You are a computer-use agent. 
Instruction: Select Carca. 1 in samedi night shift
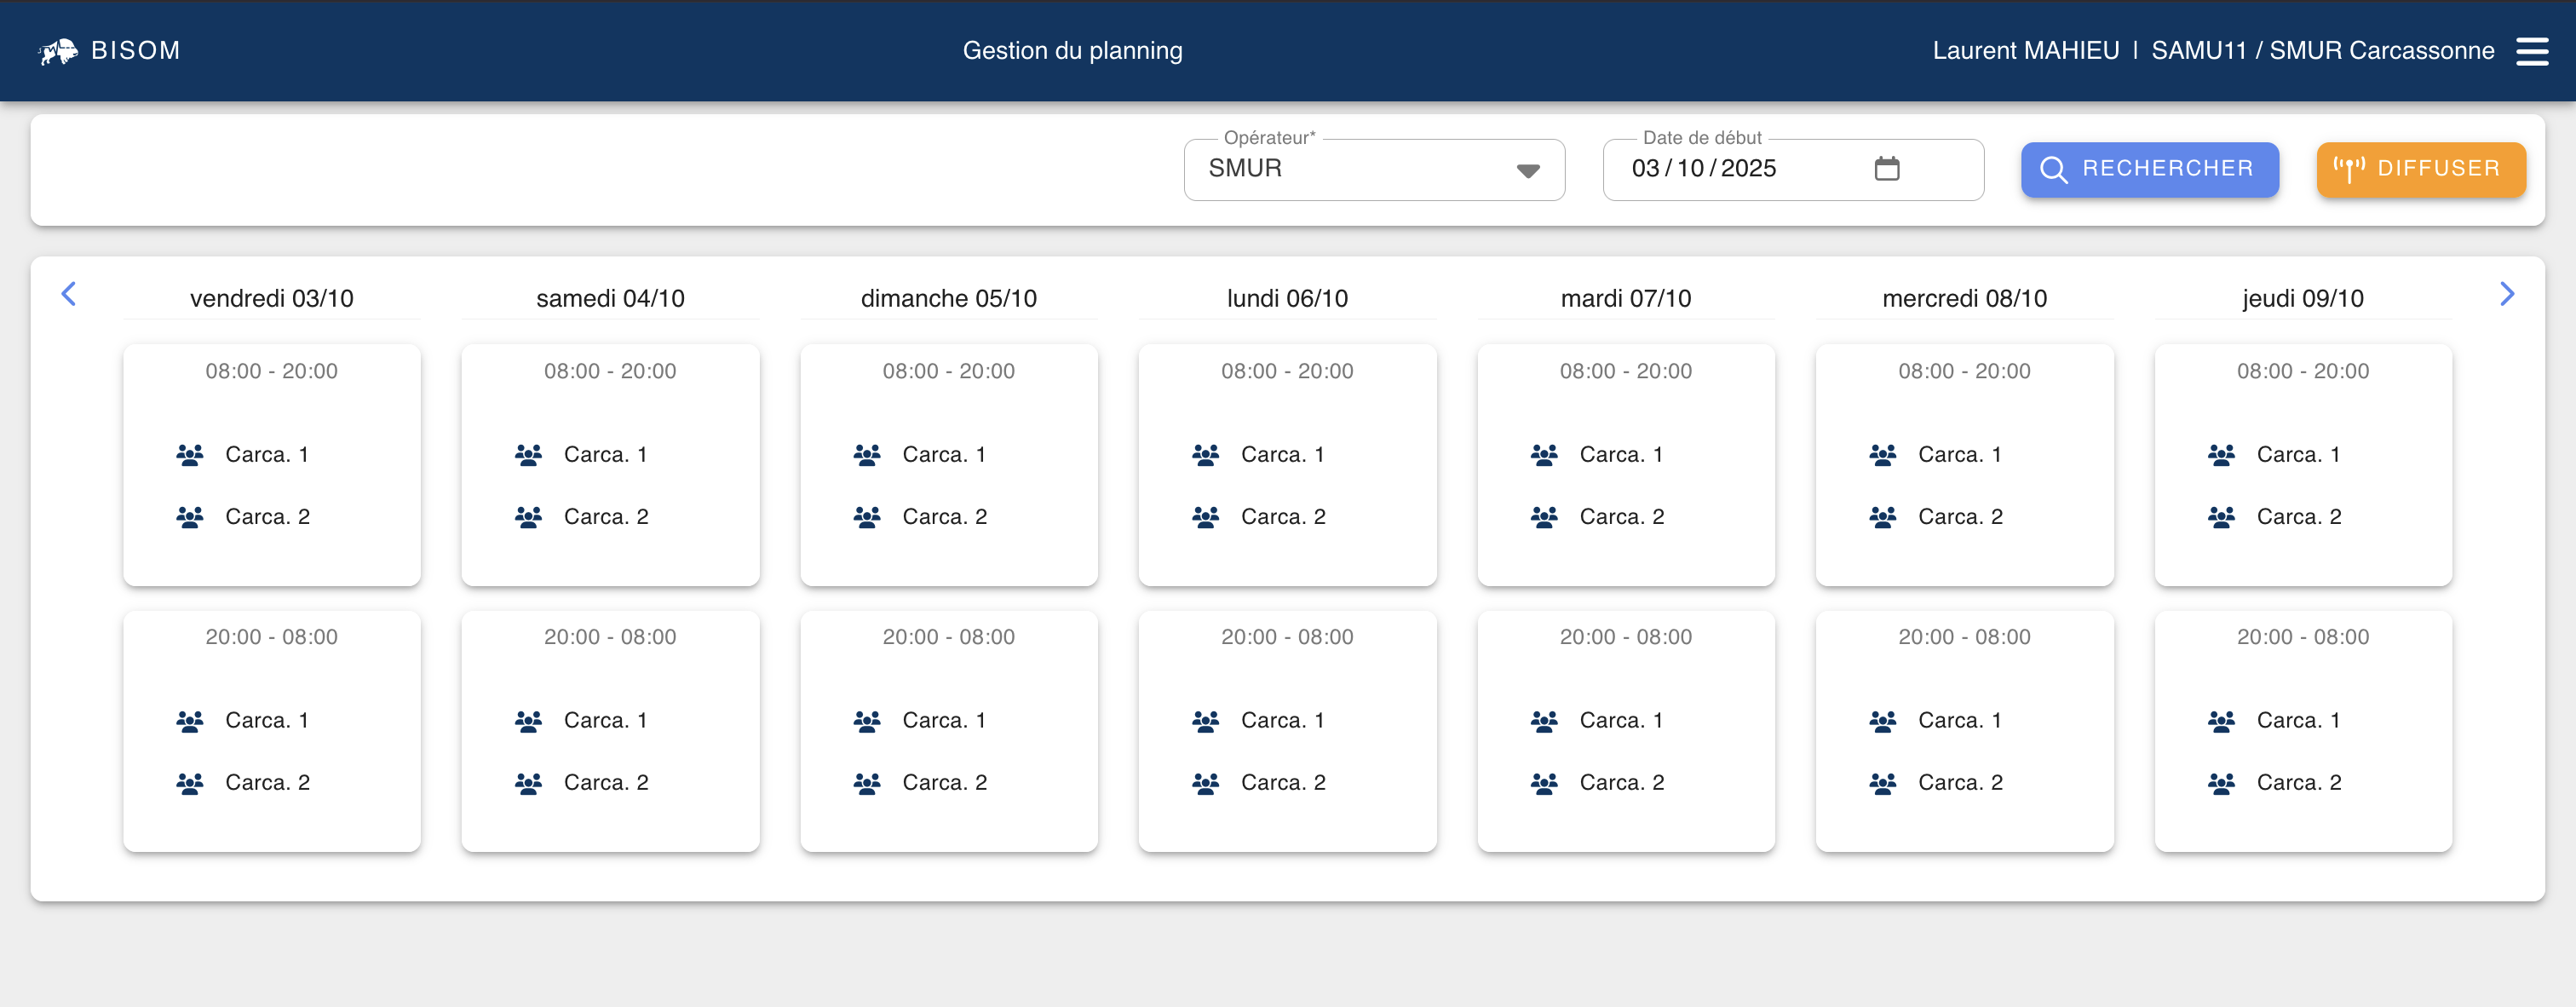click(x=605, y=721)
